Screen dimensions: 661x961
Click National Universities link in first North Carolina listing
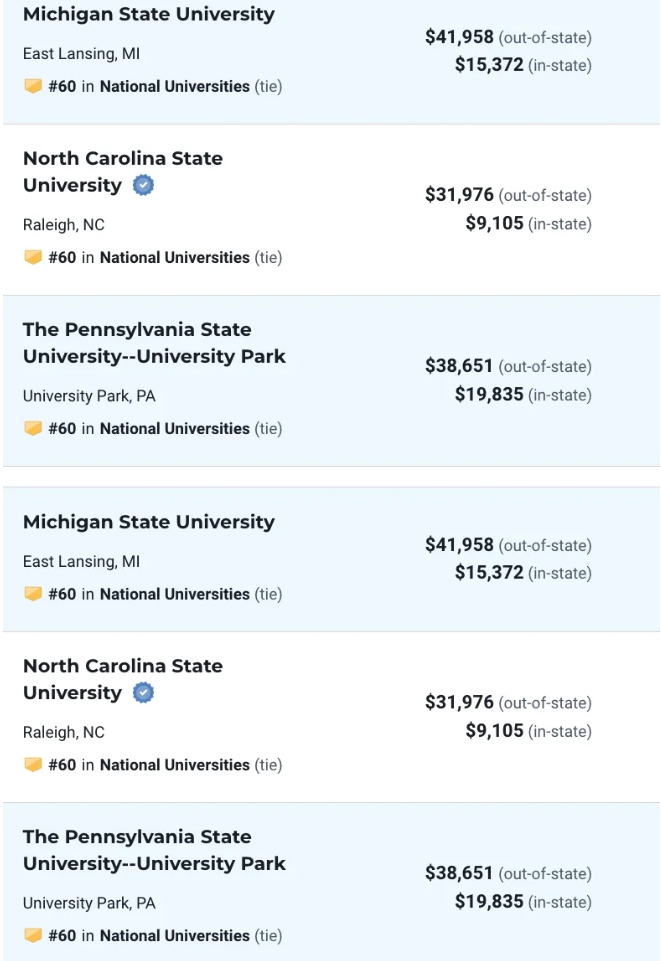coord(174,258)
